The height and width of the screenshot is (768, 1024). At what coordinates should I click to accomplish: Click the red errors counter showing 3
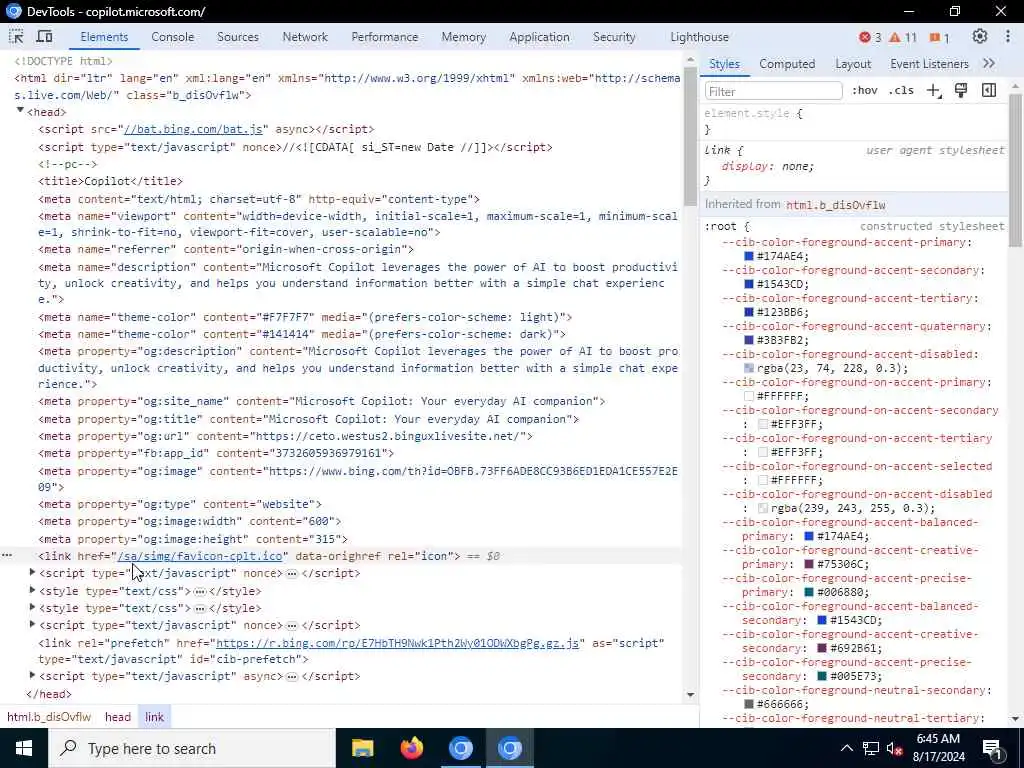click(870, 37)
